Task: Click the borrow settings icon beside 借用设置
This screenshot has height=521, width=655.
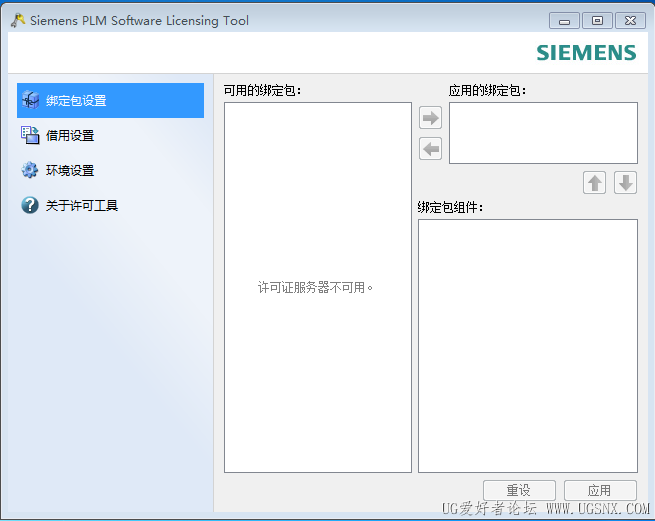Action: pos(30,135)
